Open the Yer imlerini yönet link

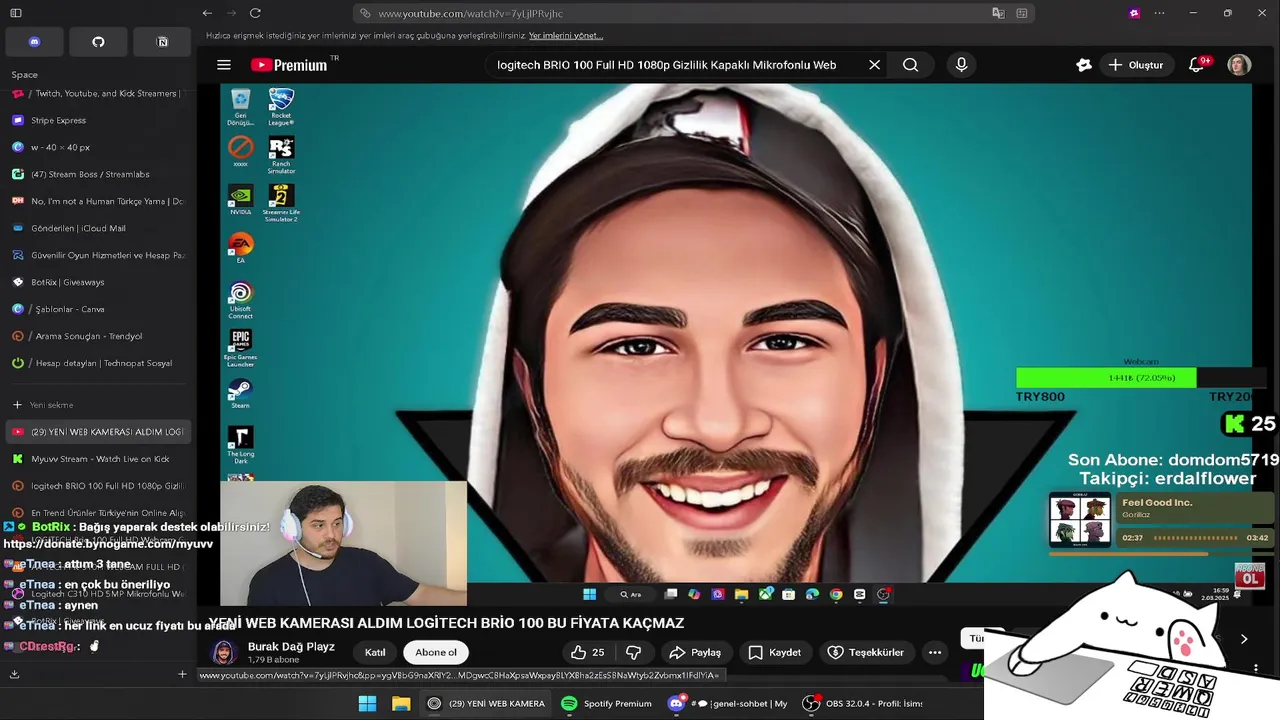(566, 35)
